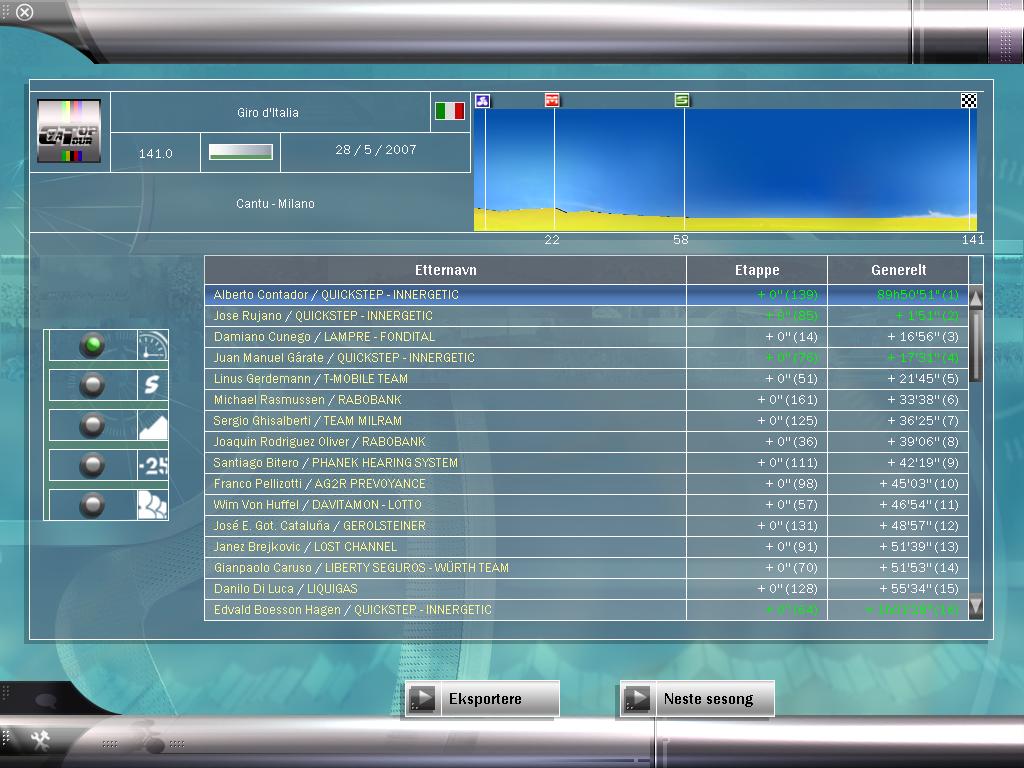Click the green sprint marker on profile

point(682,100)
